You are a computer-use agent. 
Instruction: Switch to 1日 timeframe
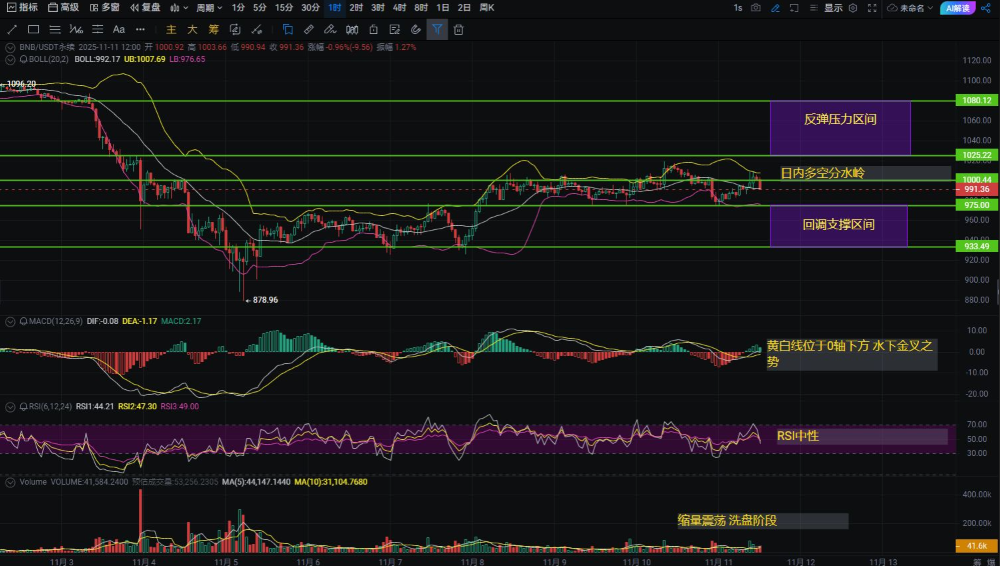point(443,8)
